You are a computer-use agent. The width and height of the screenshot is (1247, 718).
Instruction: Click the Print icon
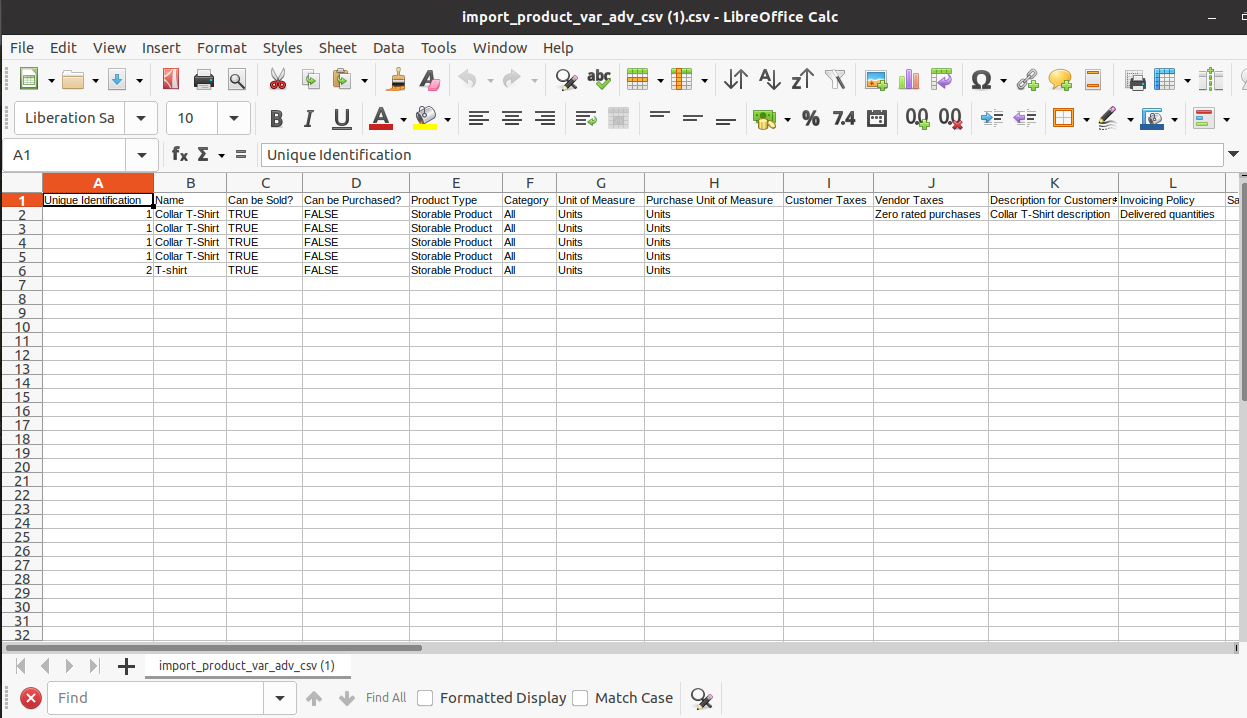[x=204, y=79]
